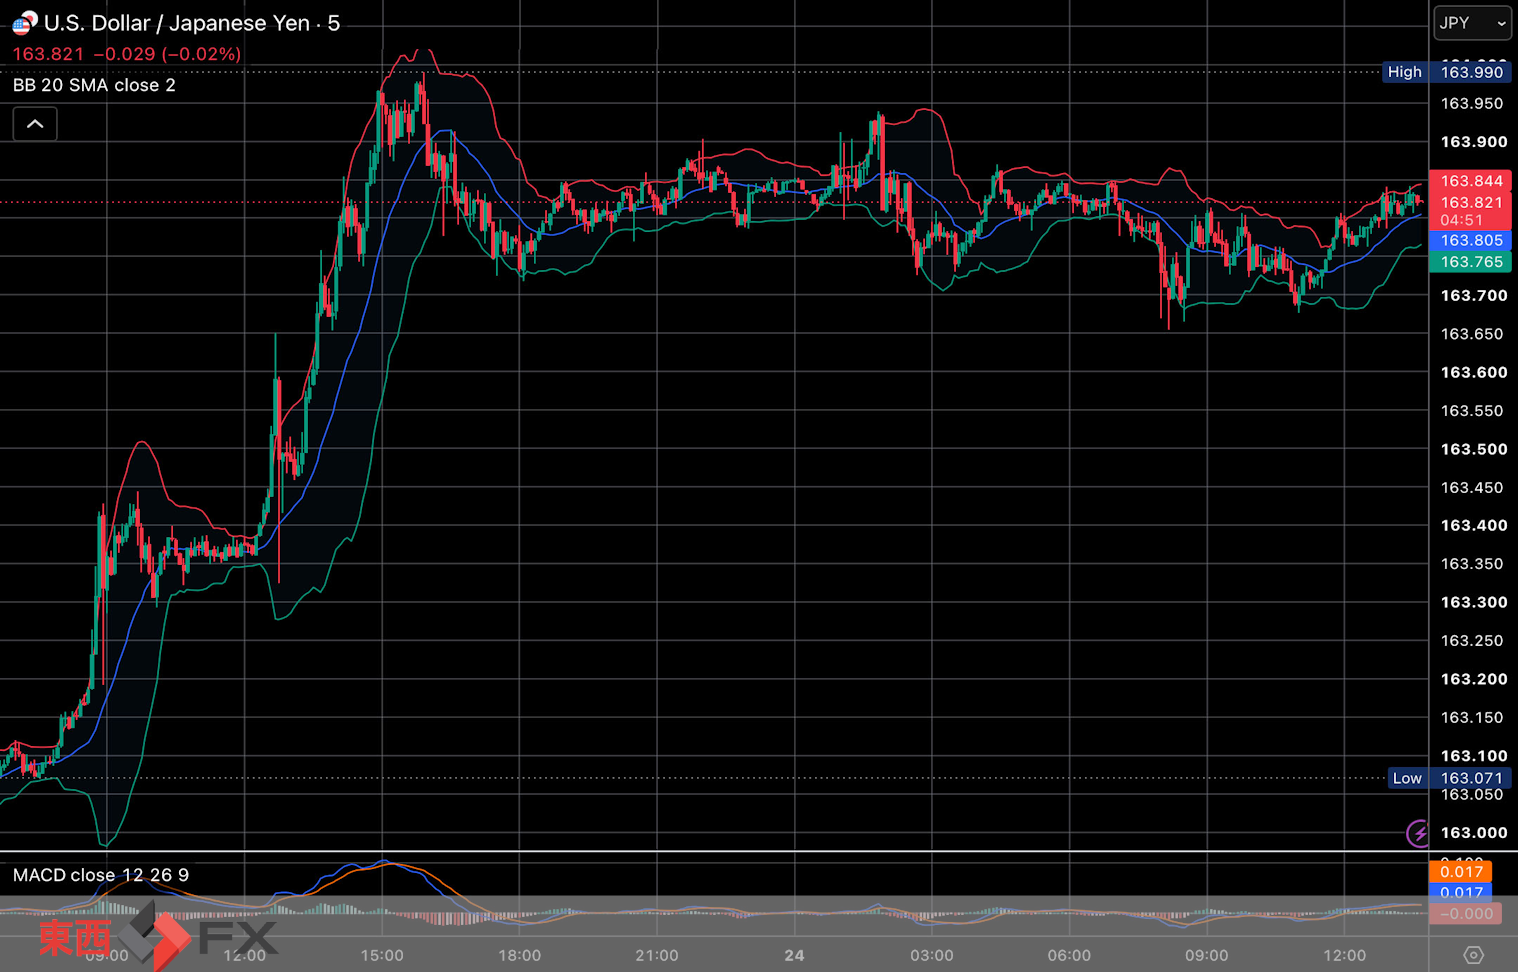Viewport: 1518px width, 972px height.
Task: Click the purple lightning bolt events icon
Action: (x=1419, y=833)
